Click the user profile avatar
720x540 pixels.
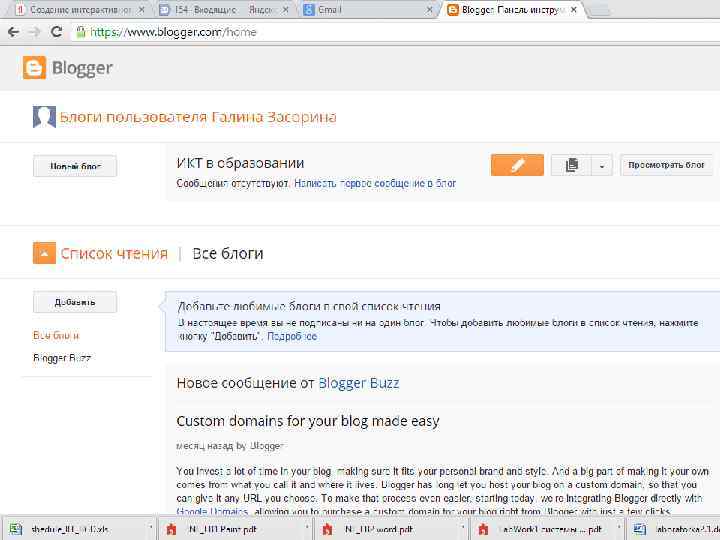coord(44,117)
